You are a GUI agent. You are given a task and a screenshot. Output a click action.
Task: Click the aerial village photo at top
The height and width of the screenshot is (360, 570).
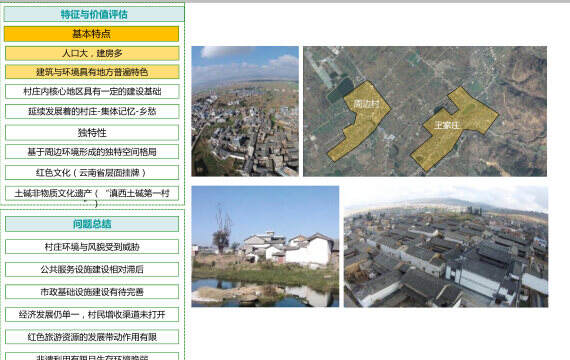245,111
